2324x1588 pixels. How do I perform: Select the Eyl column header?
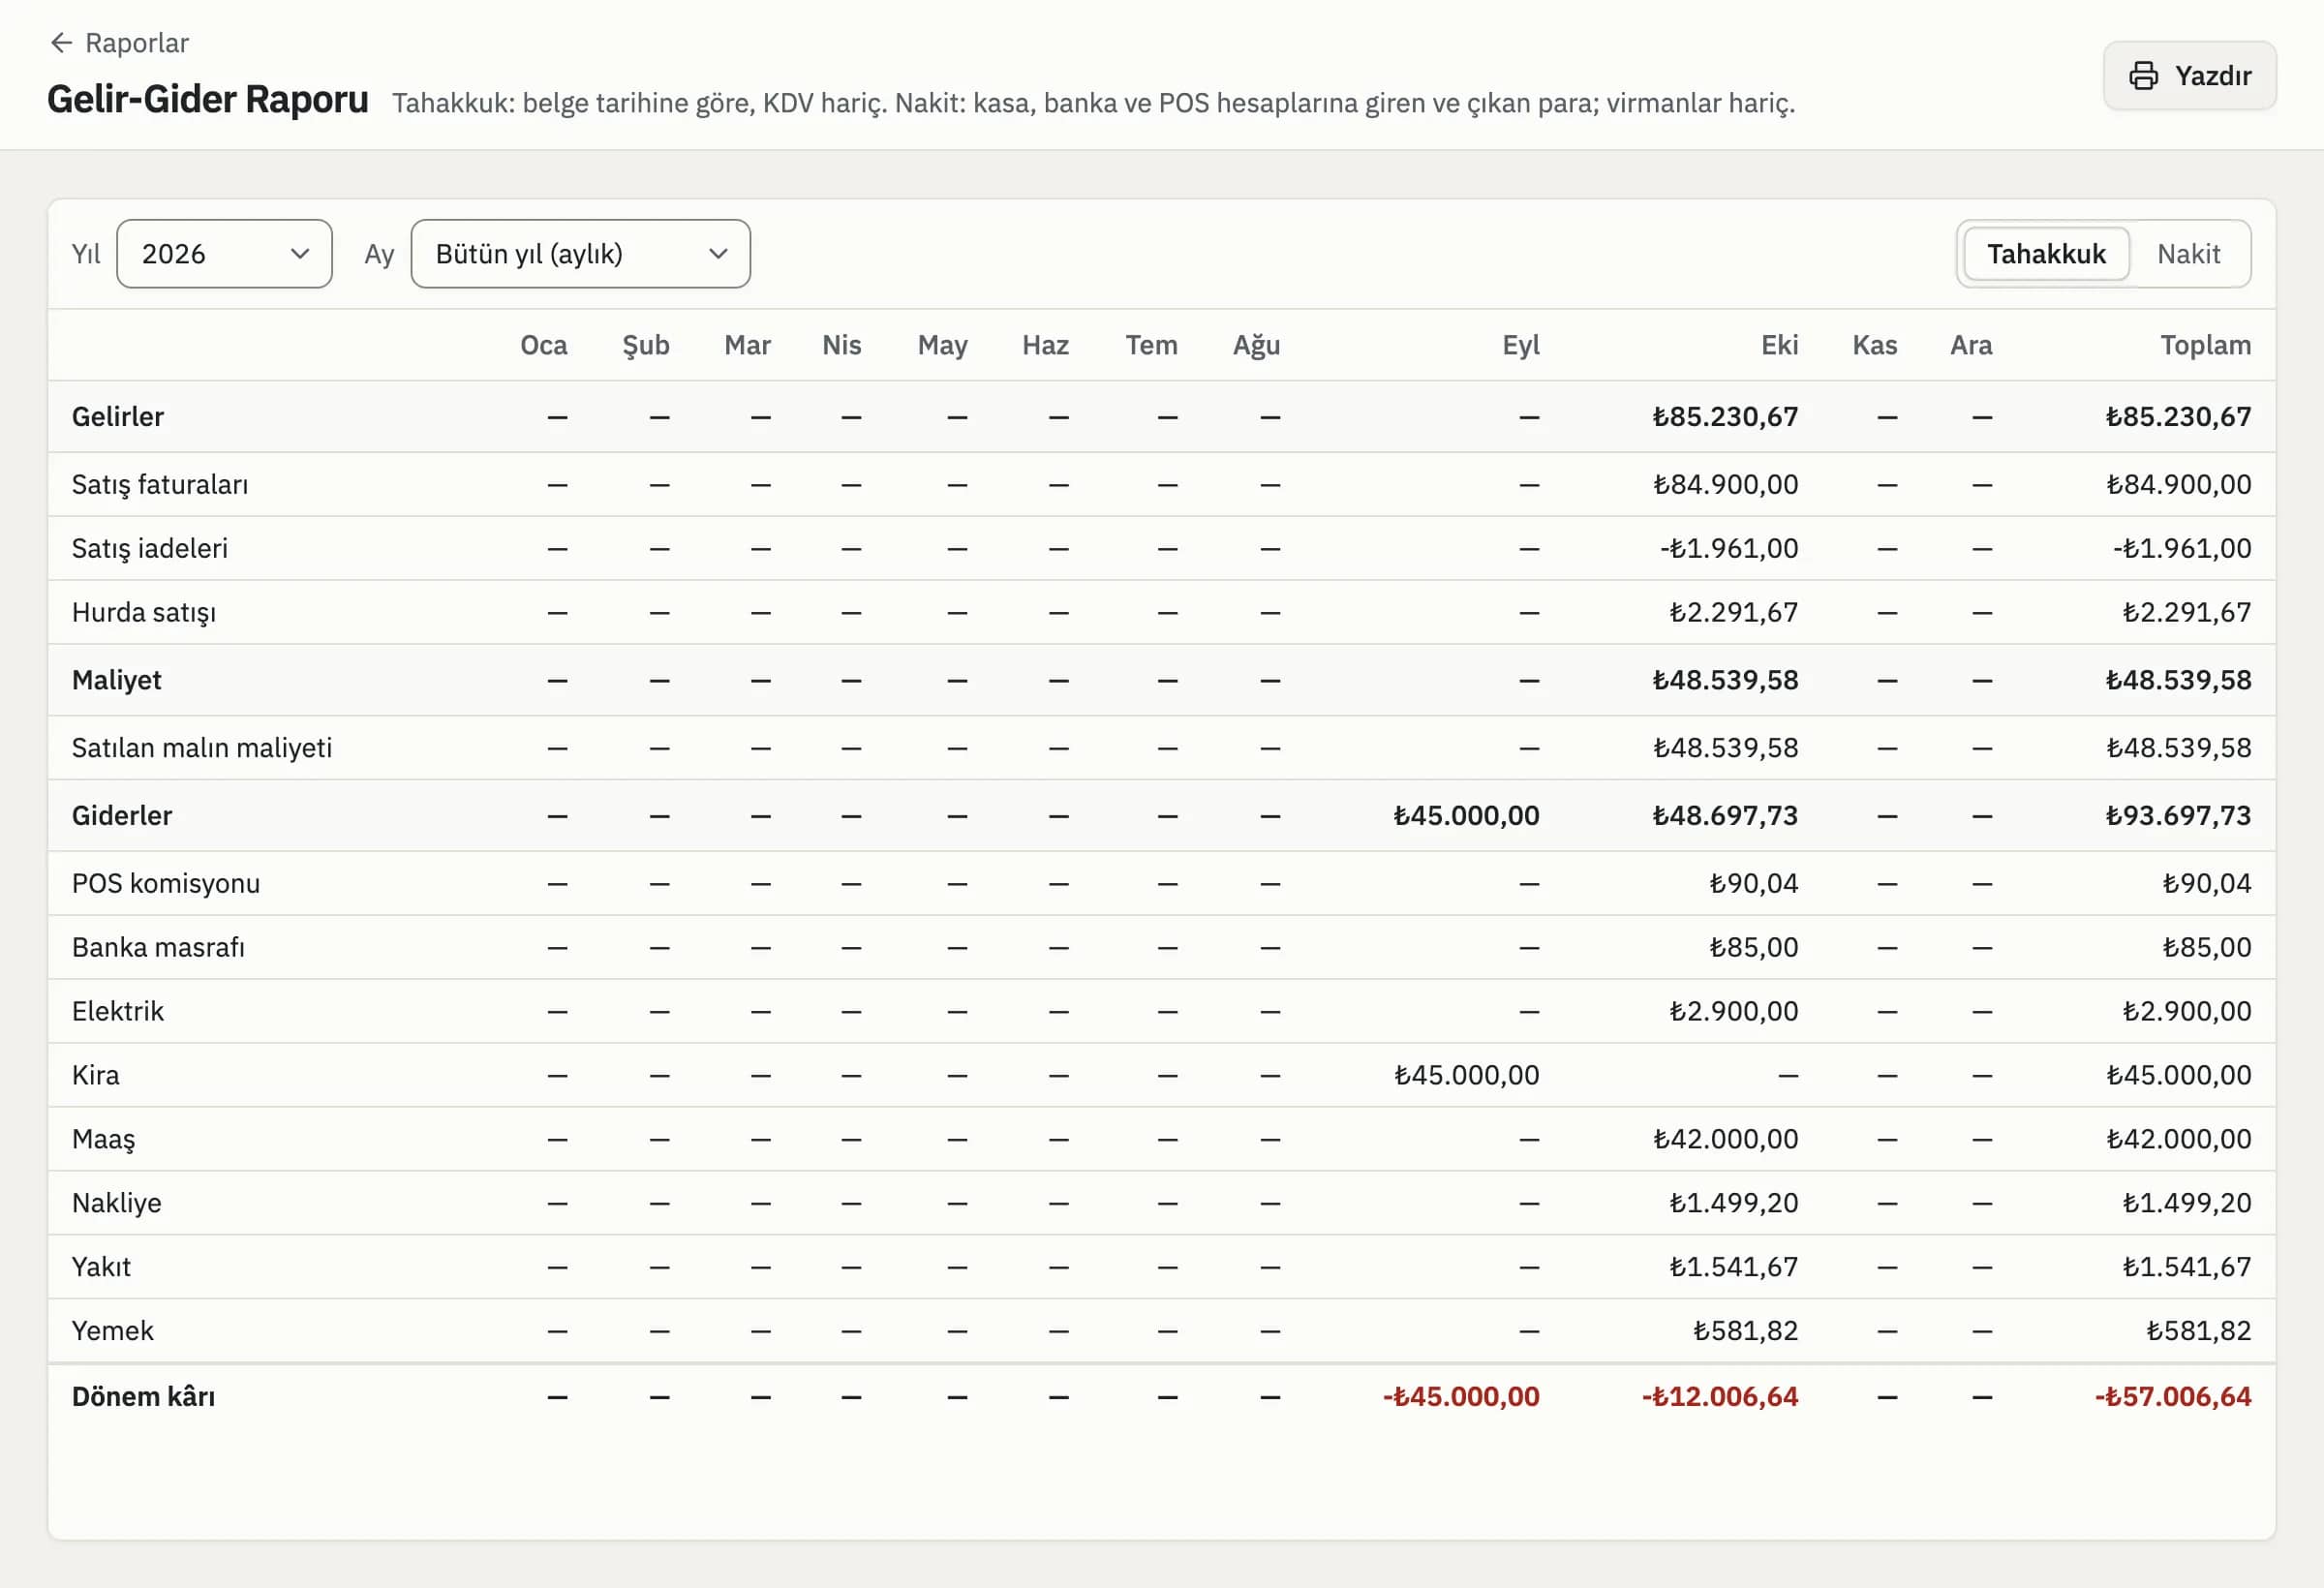click(x=1520, y=345)
